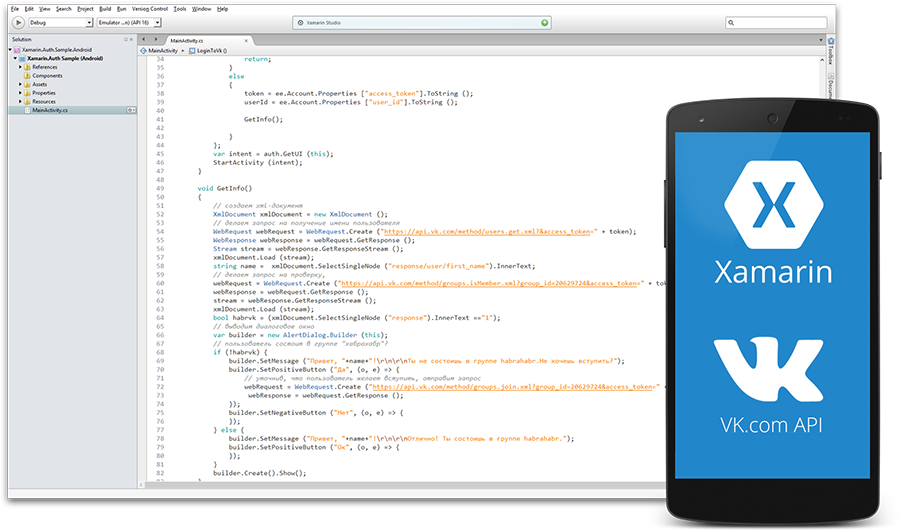
Task: Click the options gear button on the MainActivity.cs row
Action: click(131, 110)
